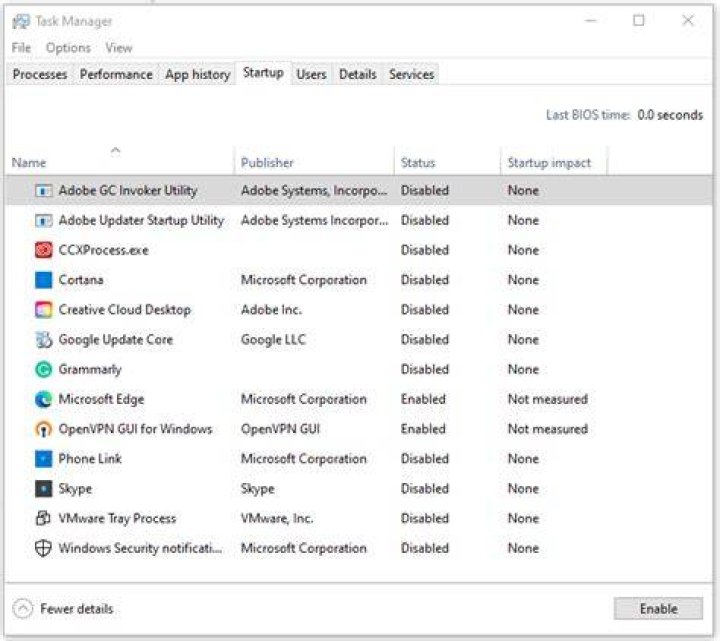
Task: Select the Adobe Updater Startup Utility icon
Action: (44, 220)
